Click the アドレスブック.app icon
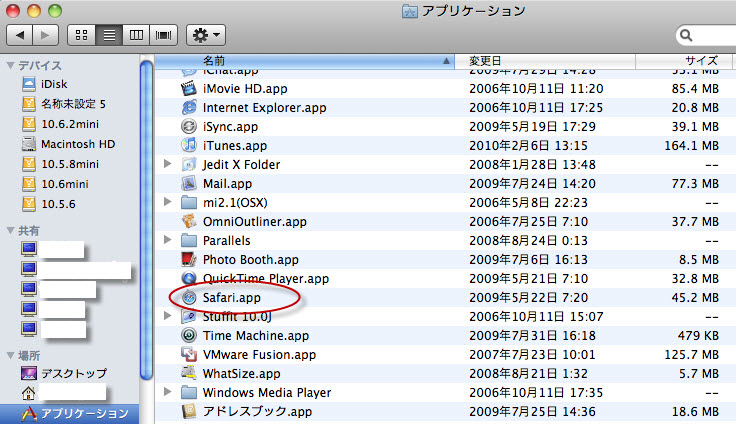 pyautogui.click(x=189, y=411)
